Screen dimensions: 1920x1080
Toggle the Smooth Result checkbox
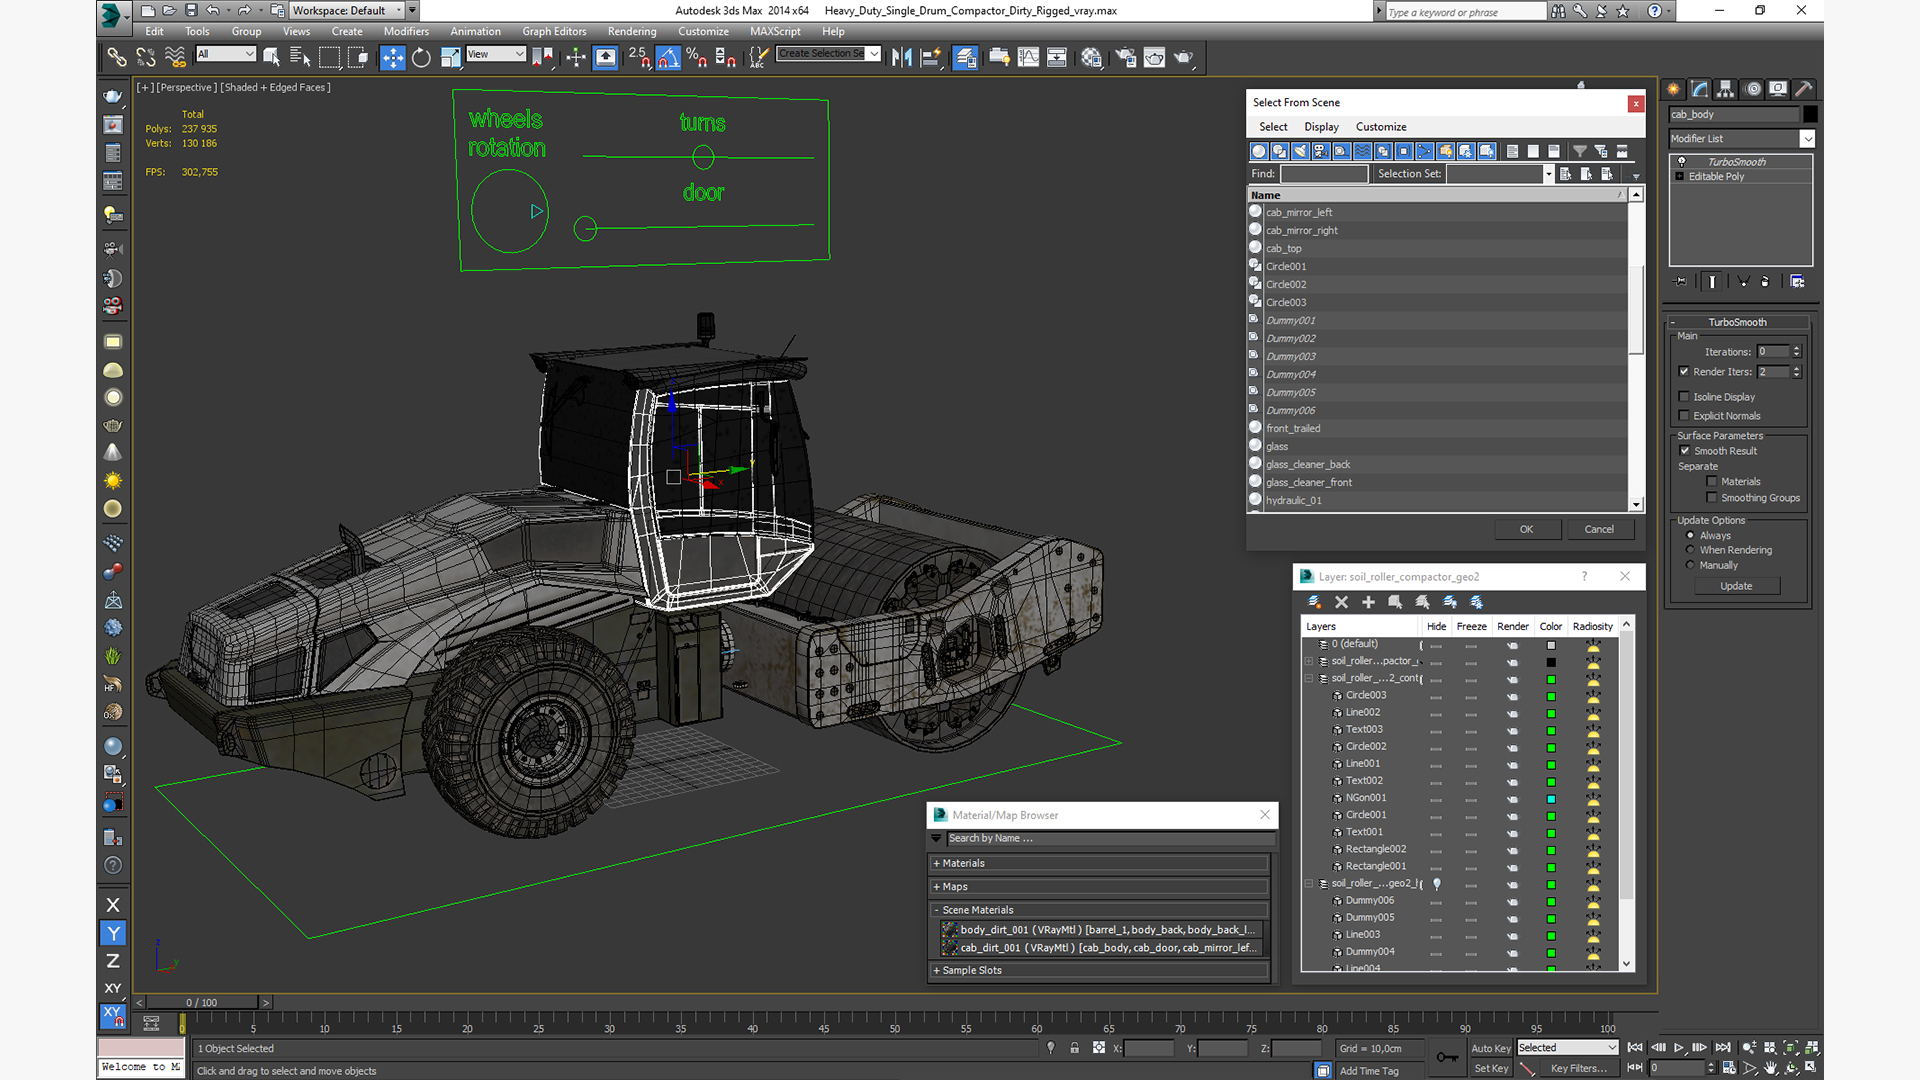tap(1685, 451)
